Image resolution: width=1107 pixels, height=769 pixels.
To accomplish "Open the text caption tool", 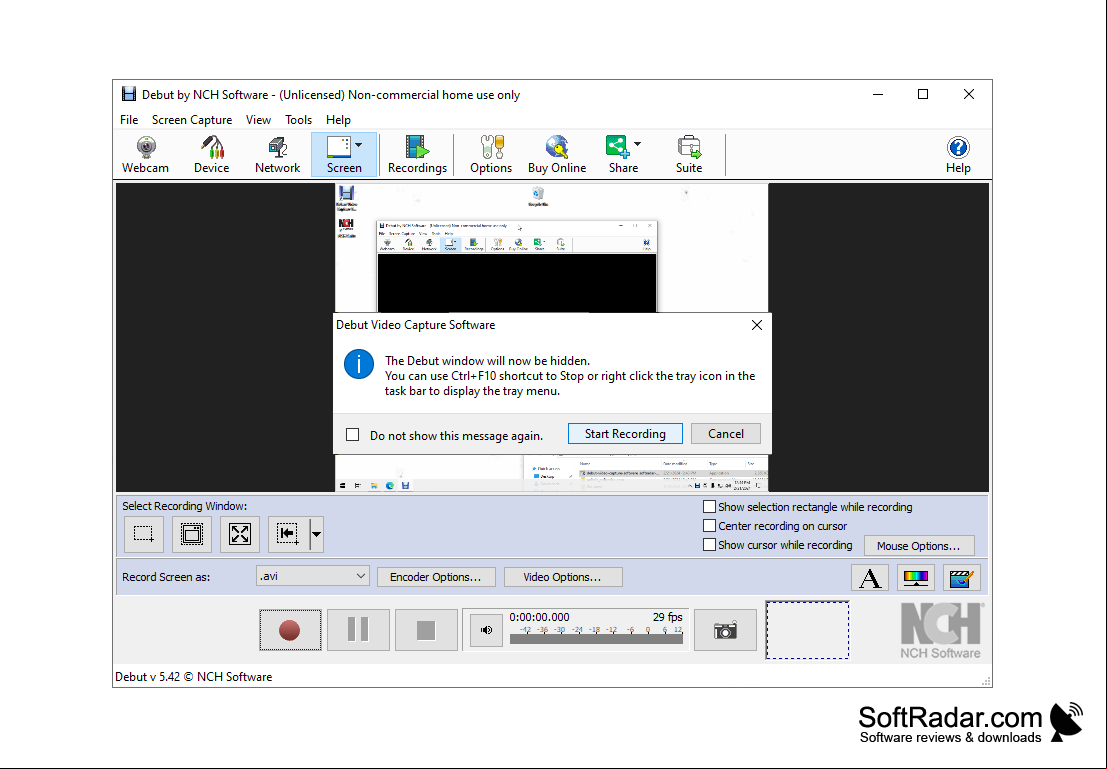I will point(870,578).
